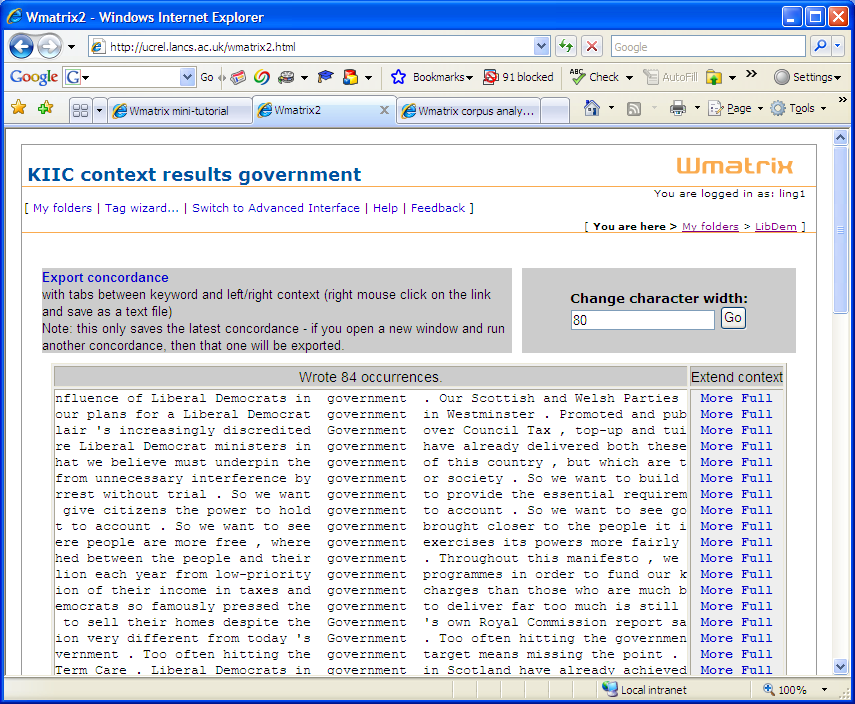Screen dimensions: 855x704
Task: Click the Export concordance link
Action: click(105, 278)
